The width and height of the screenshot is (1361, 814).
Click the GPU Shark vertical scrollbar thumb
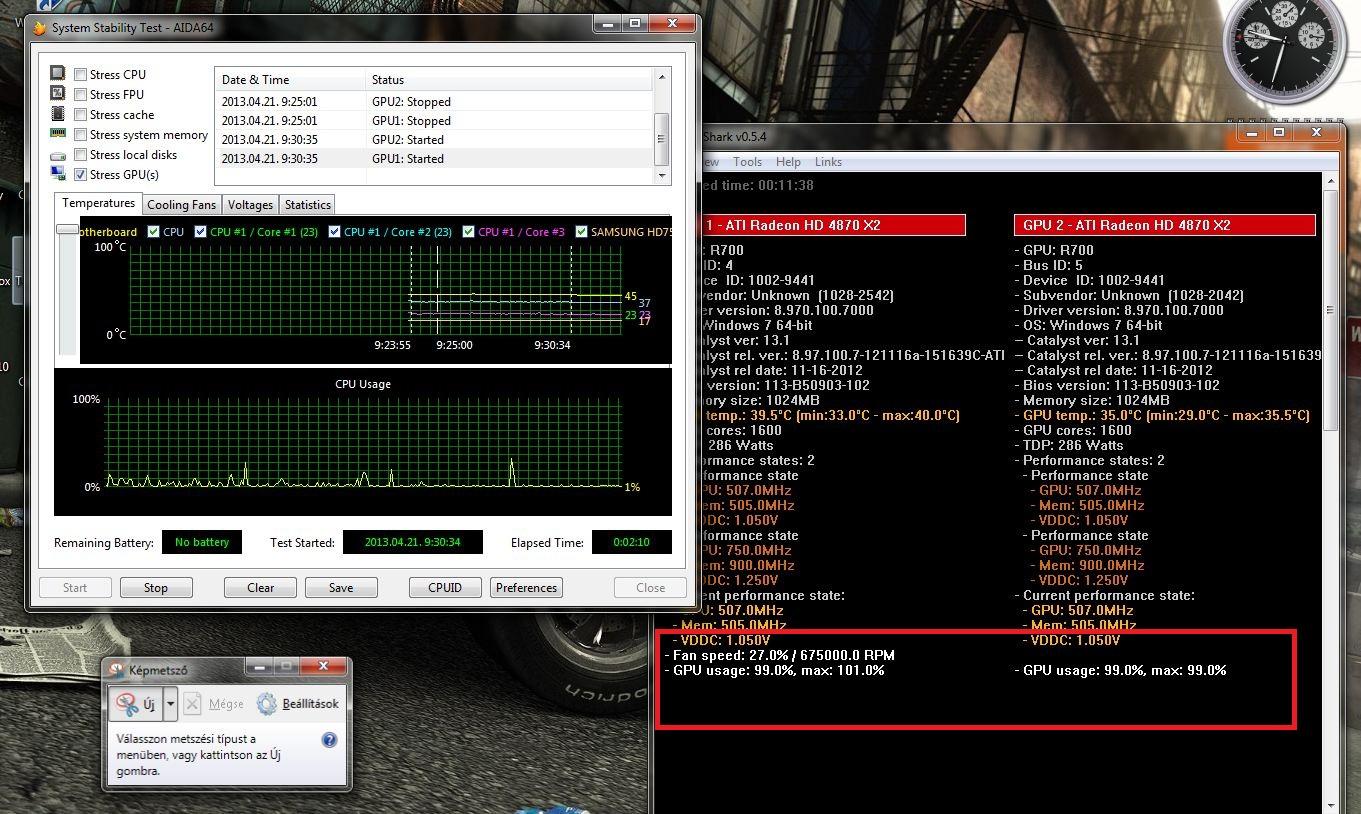(1330, 312)
